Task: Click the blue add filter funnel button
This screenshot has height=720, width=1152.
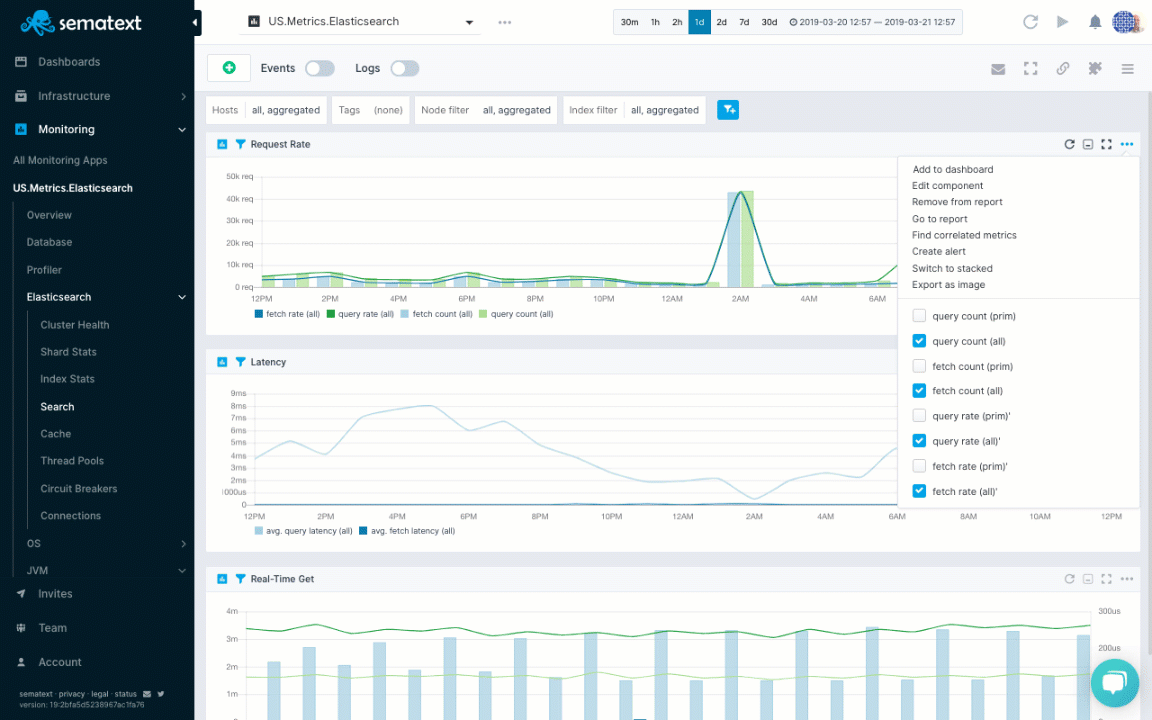Action: pyautogui.click(x=728, y=110)
